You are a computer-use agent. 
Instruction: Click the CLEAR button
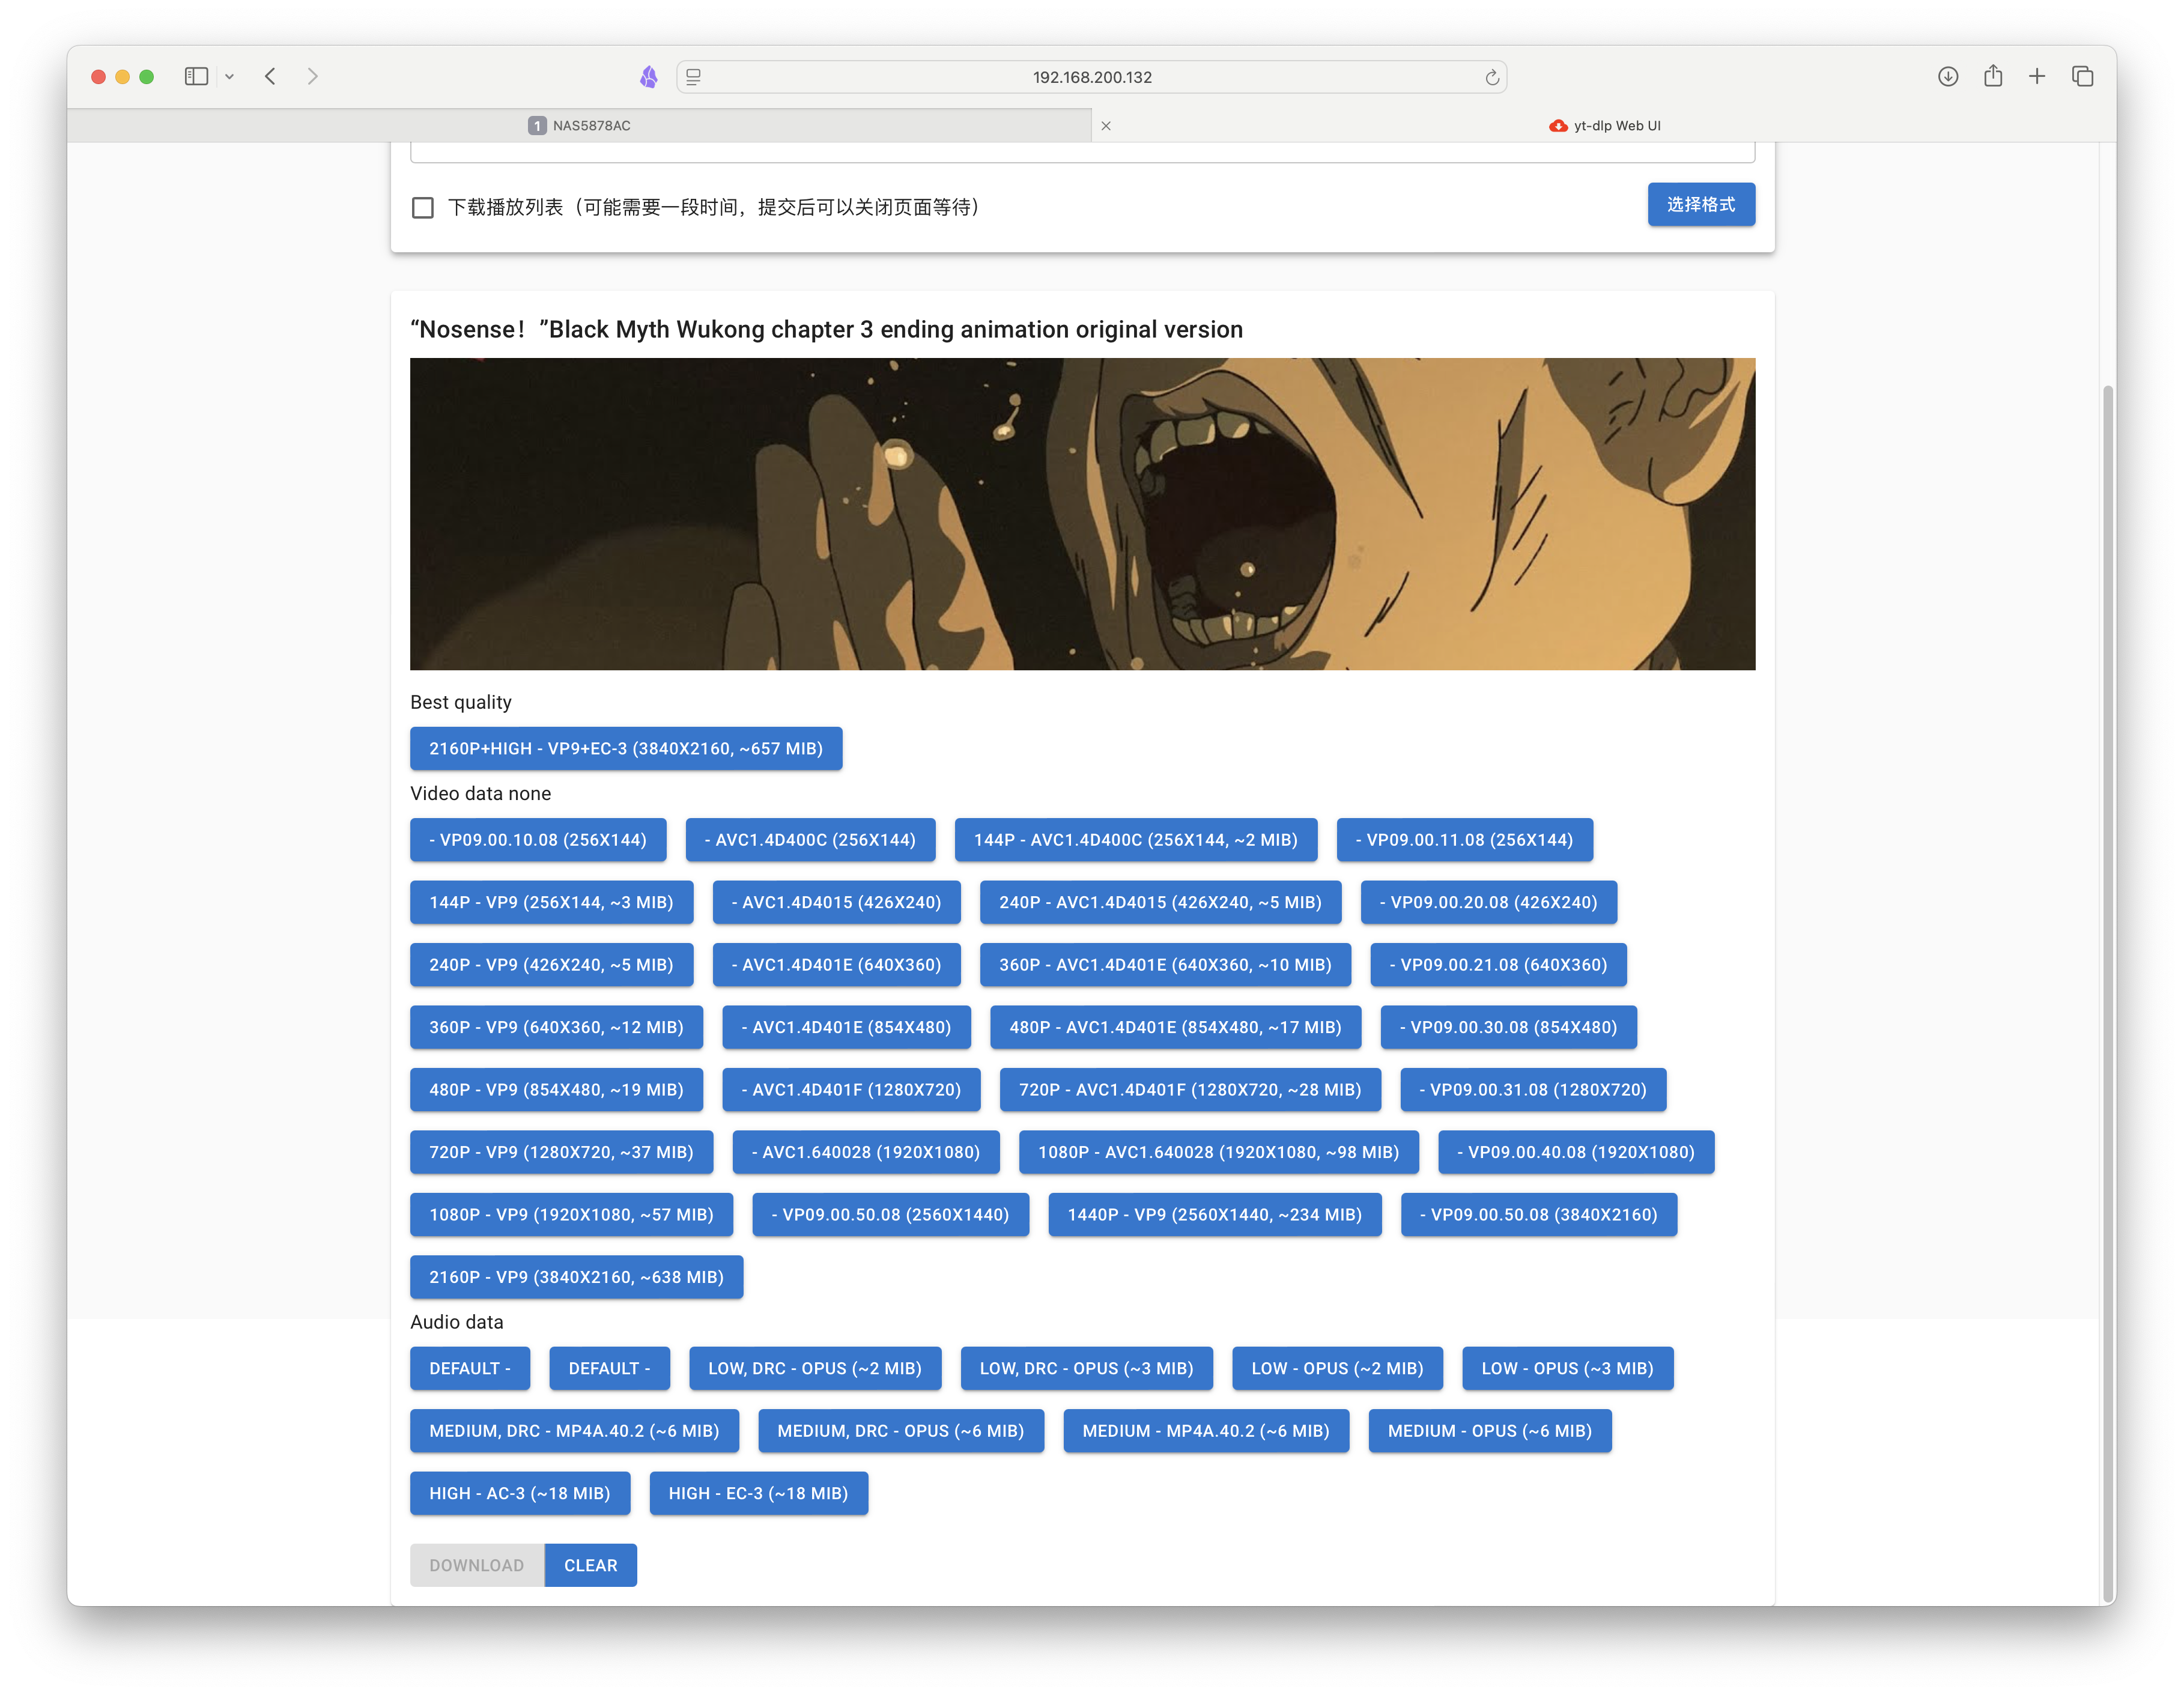(591, 1566)
